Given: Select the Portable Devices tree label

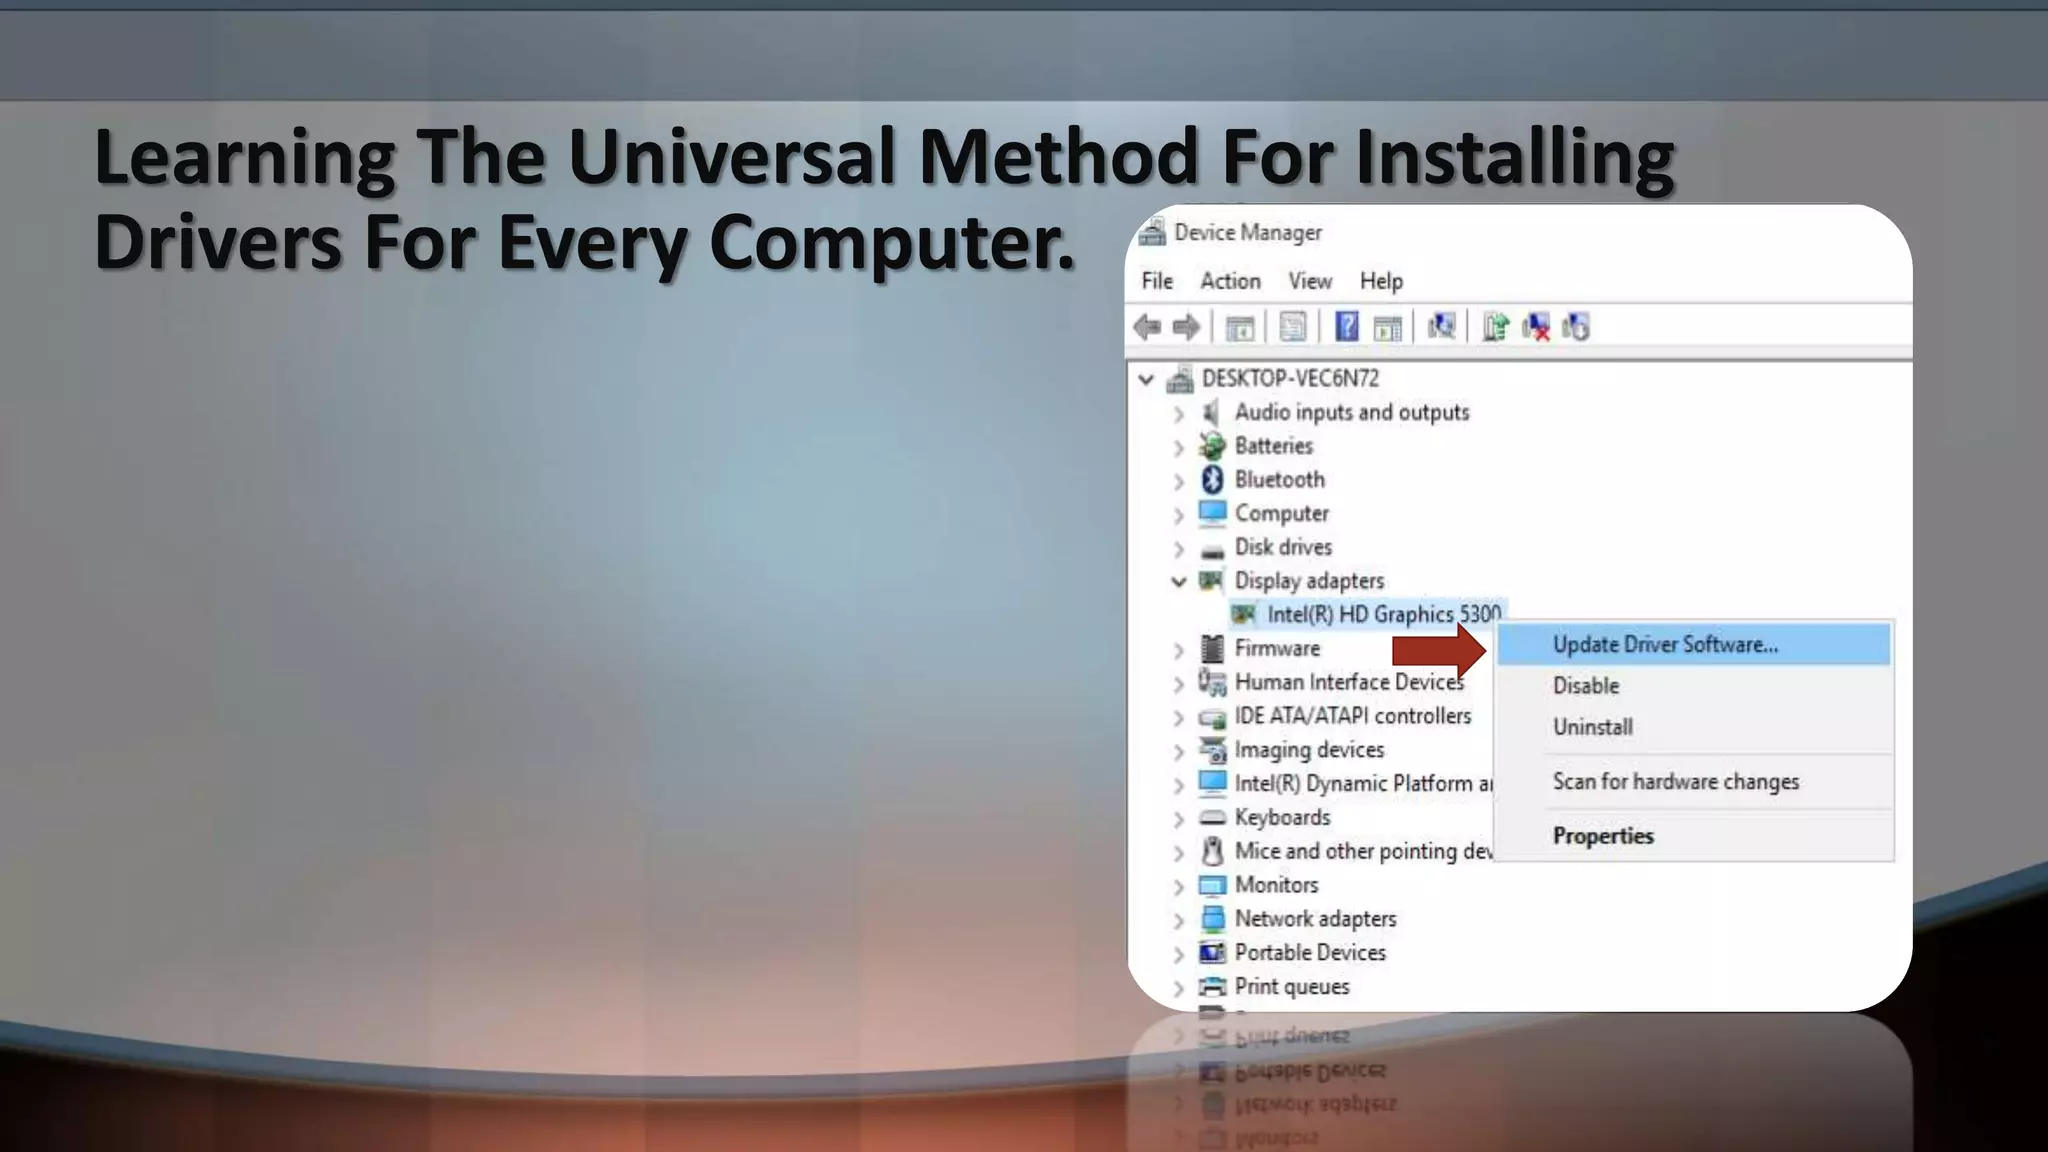Looking at the screenshot, I should tap(1310, 952).
